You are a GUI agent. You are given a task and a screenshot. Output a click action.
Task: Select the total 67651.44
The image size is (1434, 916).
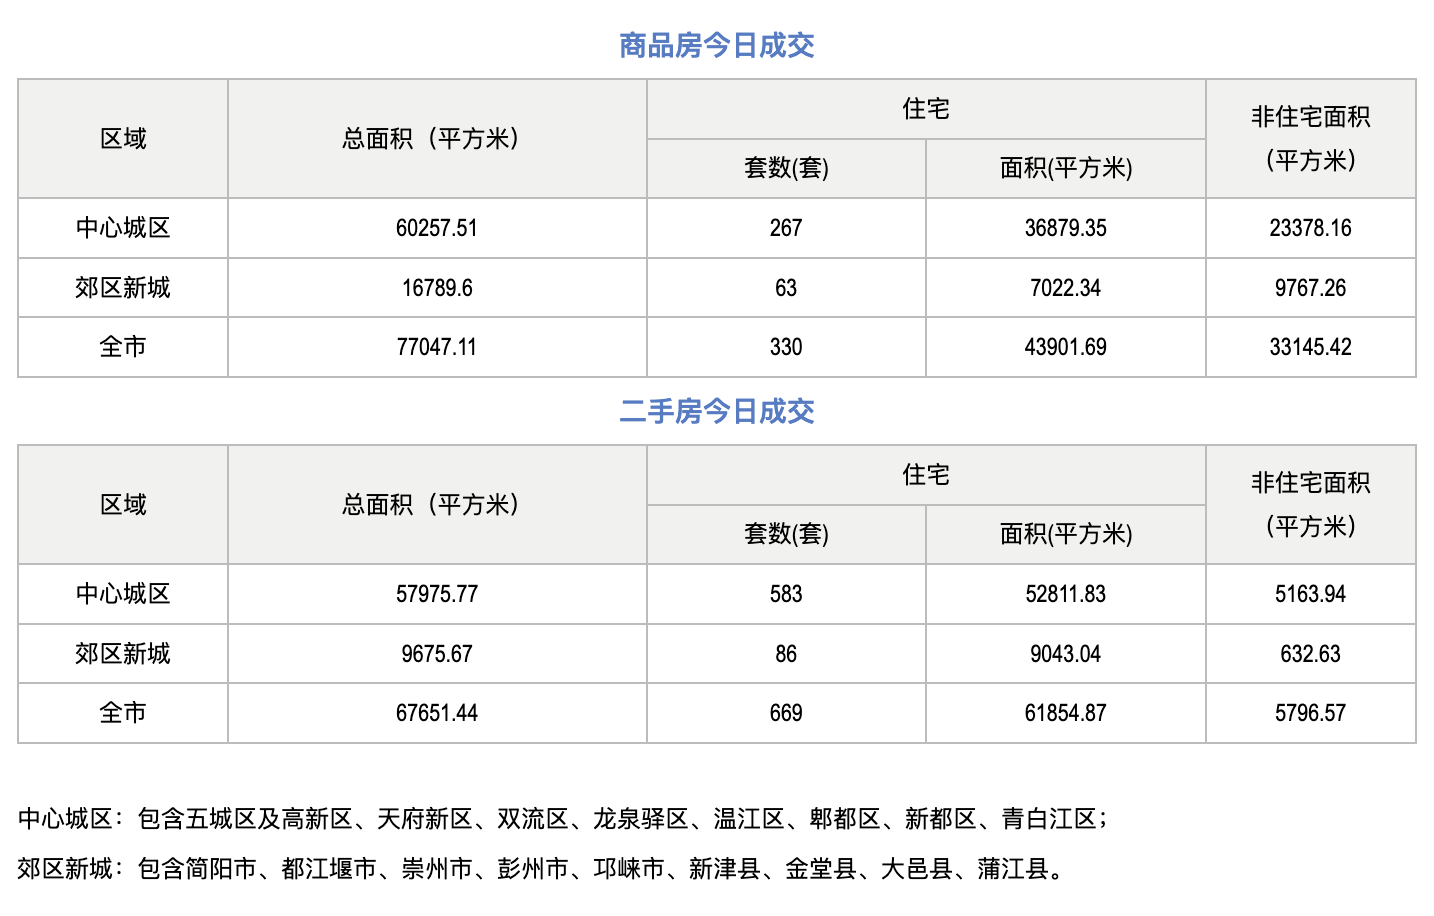(x=437, y=713)
